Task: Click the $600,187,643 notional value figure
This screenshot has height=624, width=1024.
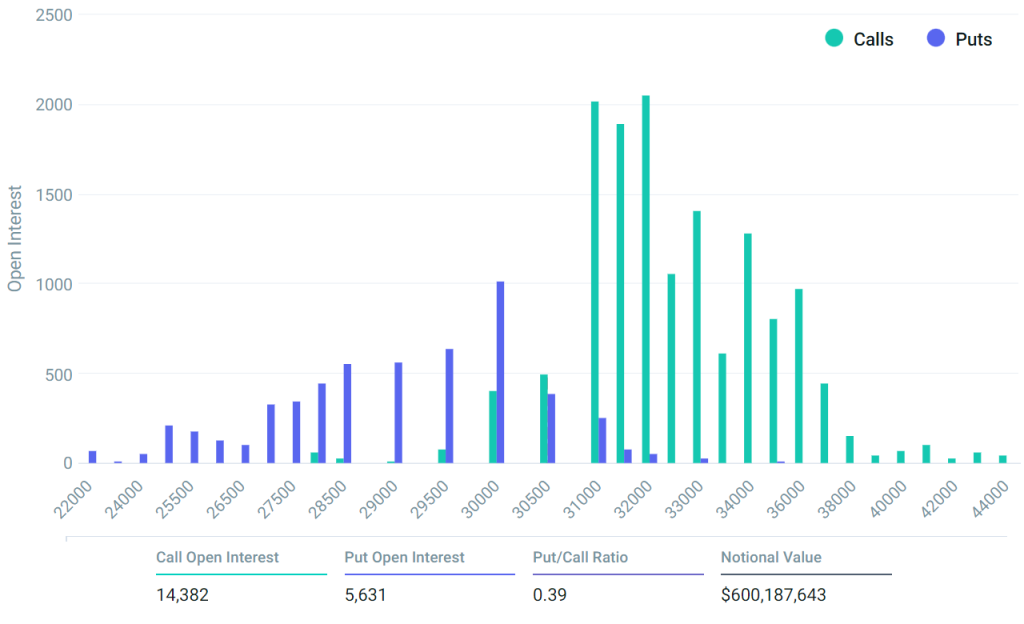Action: pyautogui.click(x=773, y=595)
